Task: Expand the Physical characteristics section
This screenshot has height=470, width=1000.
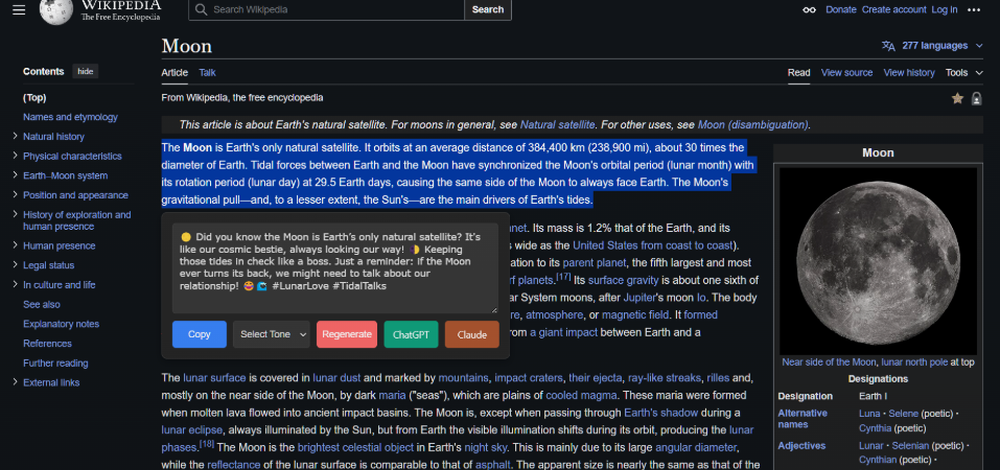Action: [x=15, y=156]
